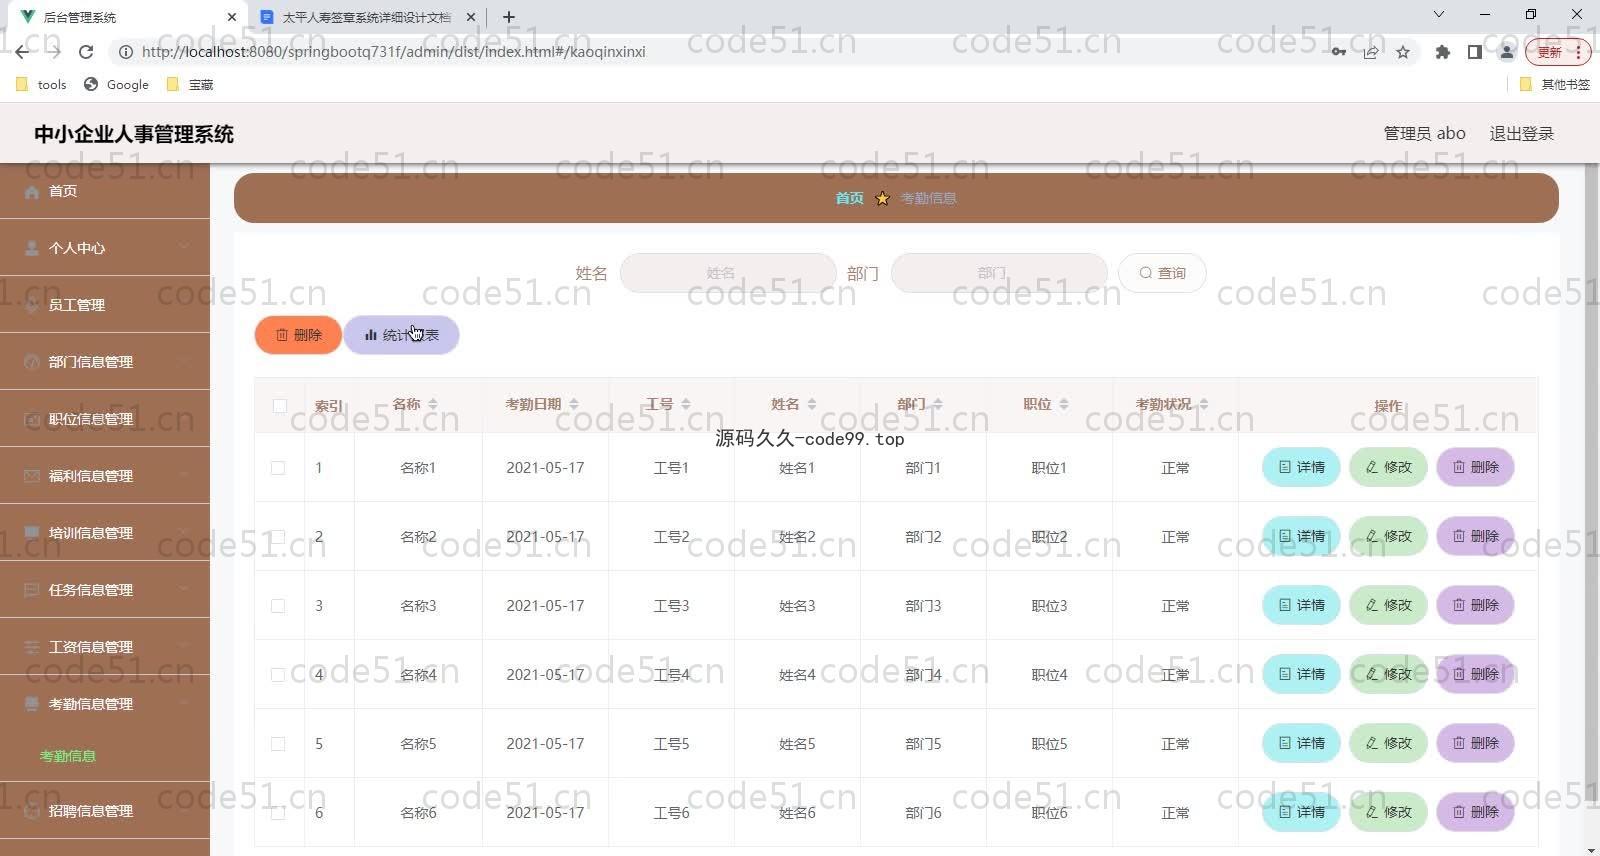Expand 职位信息管理 sidebar menu
1600x856 pixels.
pyautogui.click(x=105, y=419)
